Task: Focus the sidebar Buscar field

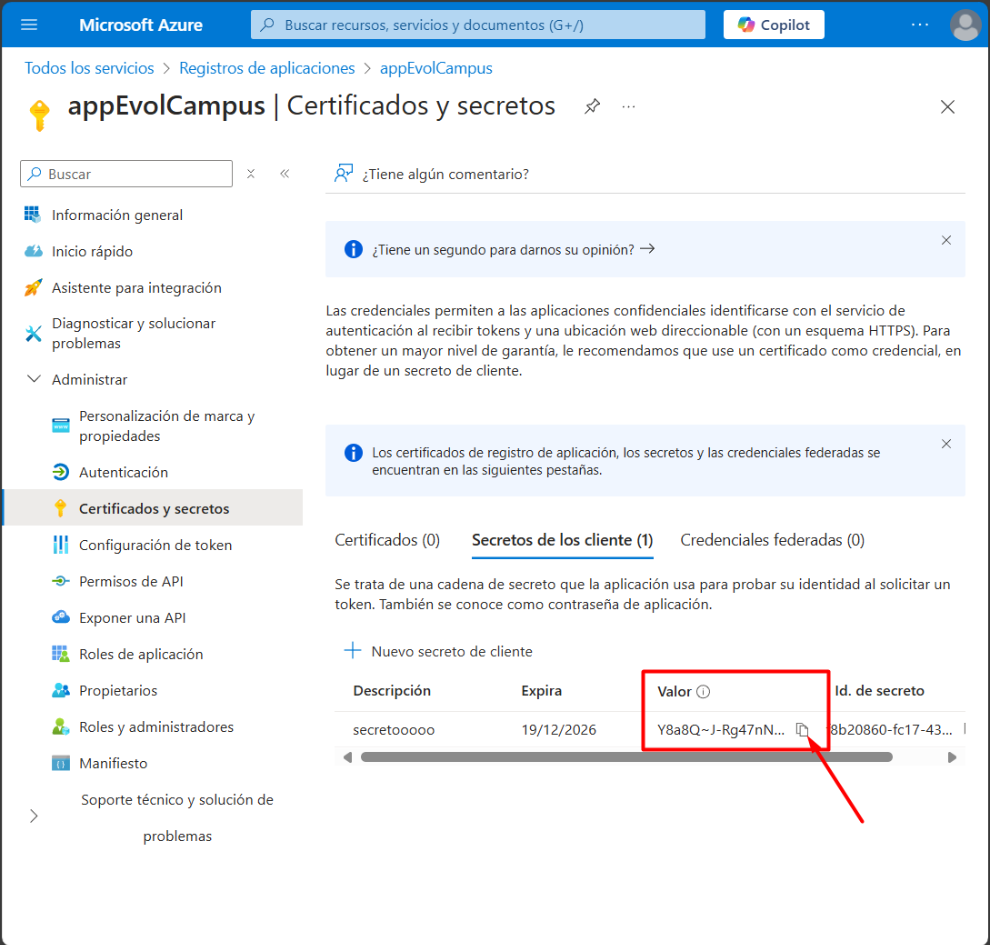Action: [x=126, y=174]
